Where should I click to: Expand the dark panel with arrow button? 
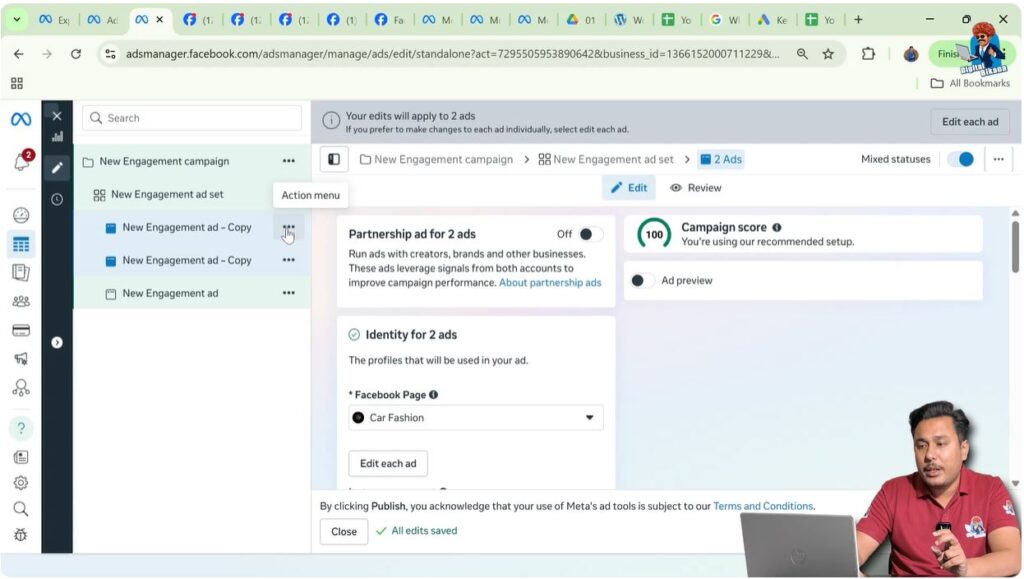pyautogui.click(x=57, y=342)
